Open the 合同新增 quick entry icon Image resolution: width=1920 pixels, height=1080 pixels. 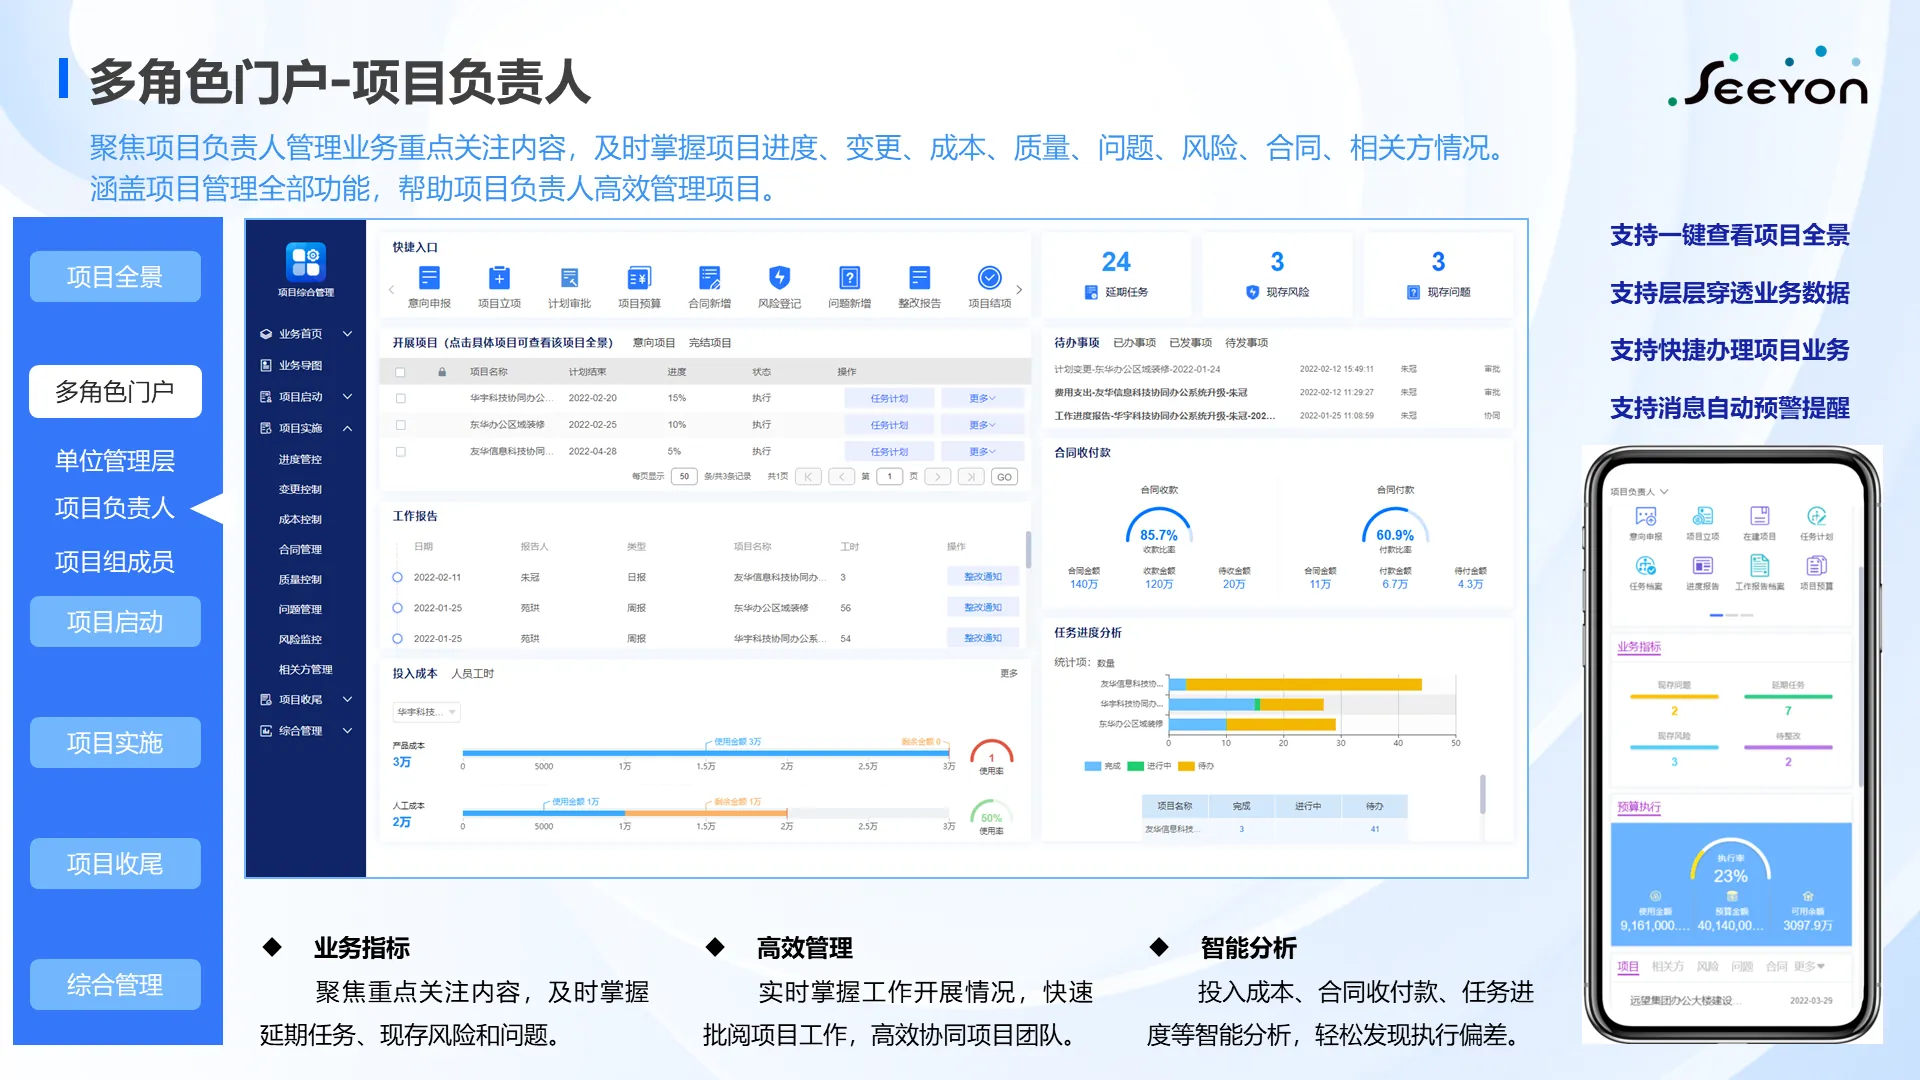(709, 277)
